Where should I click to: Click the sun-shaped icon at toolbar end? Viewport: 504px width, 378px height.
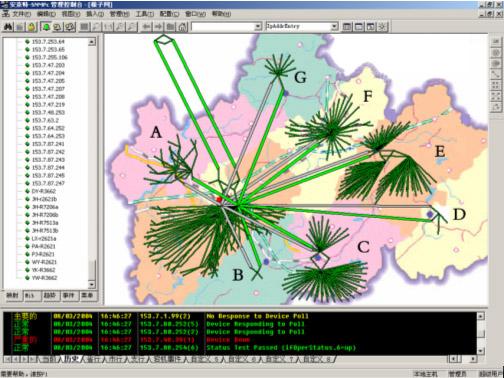tap(382, 26)
